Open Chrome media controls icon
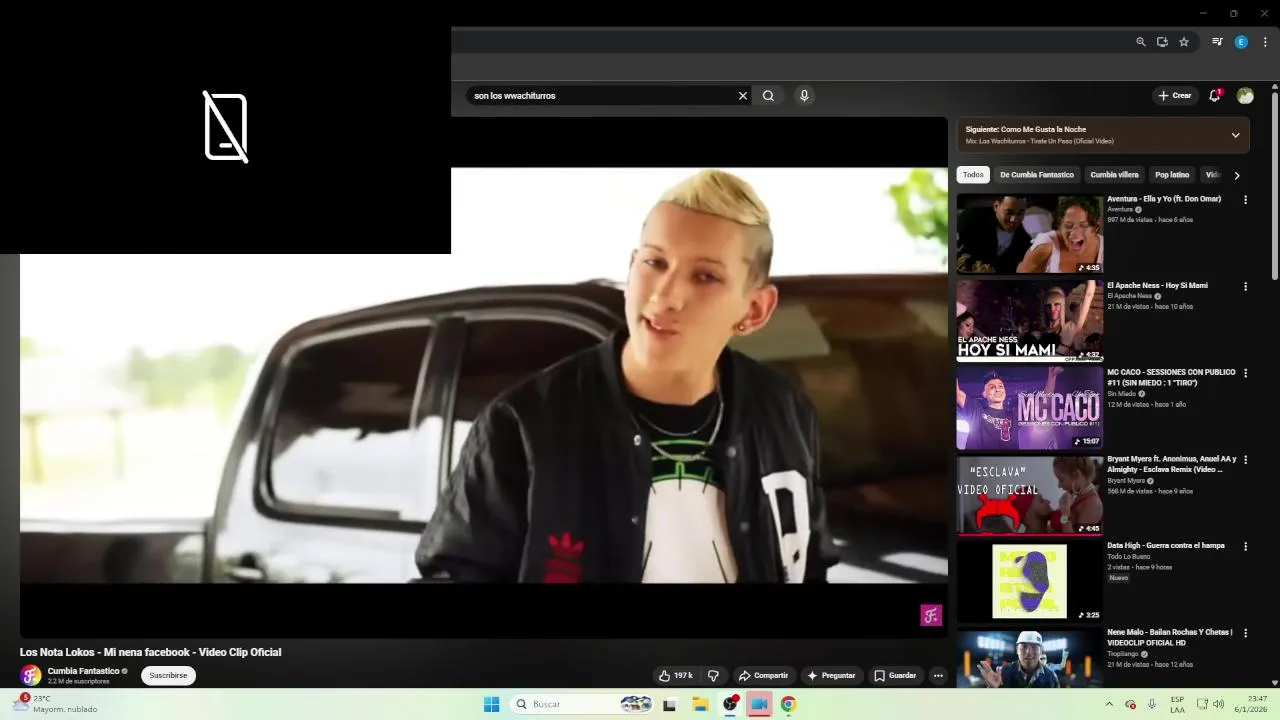The height and width of the screenshot is (720, 1280). 1217,42
